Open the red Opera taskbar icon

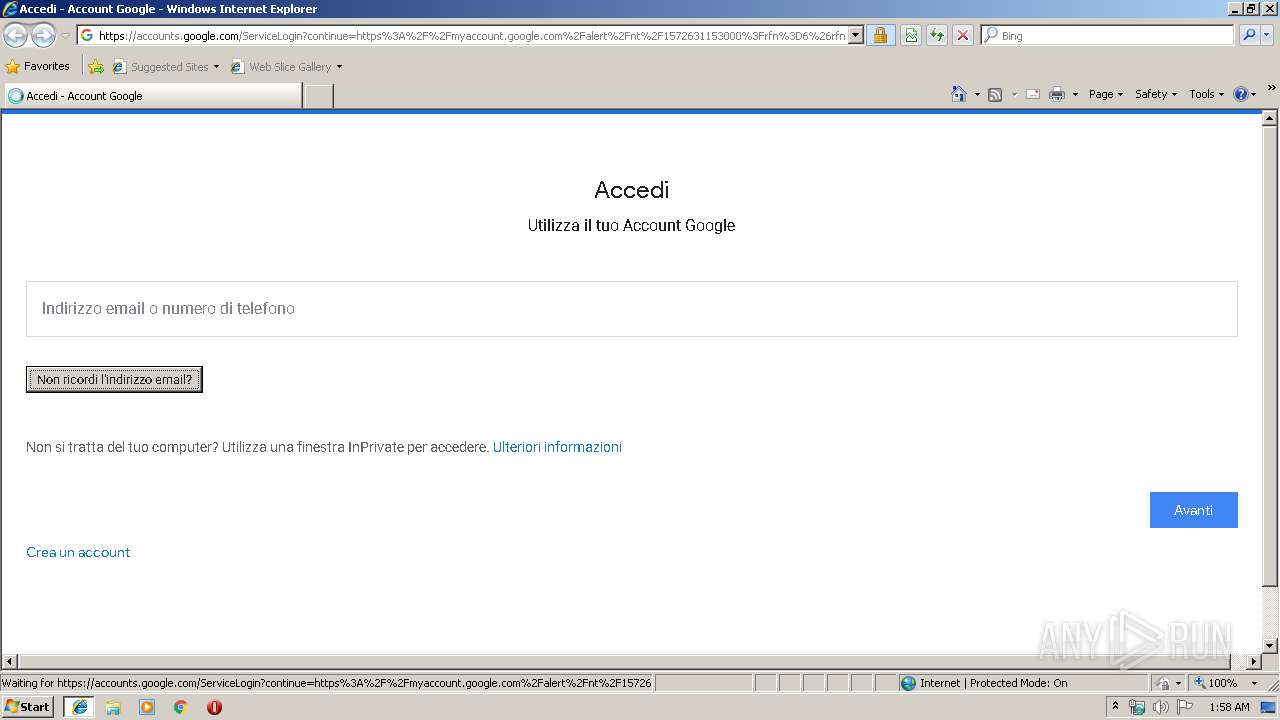(214, 707)
